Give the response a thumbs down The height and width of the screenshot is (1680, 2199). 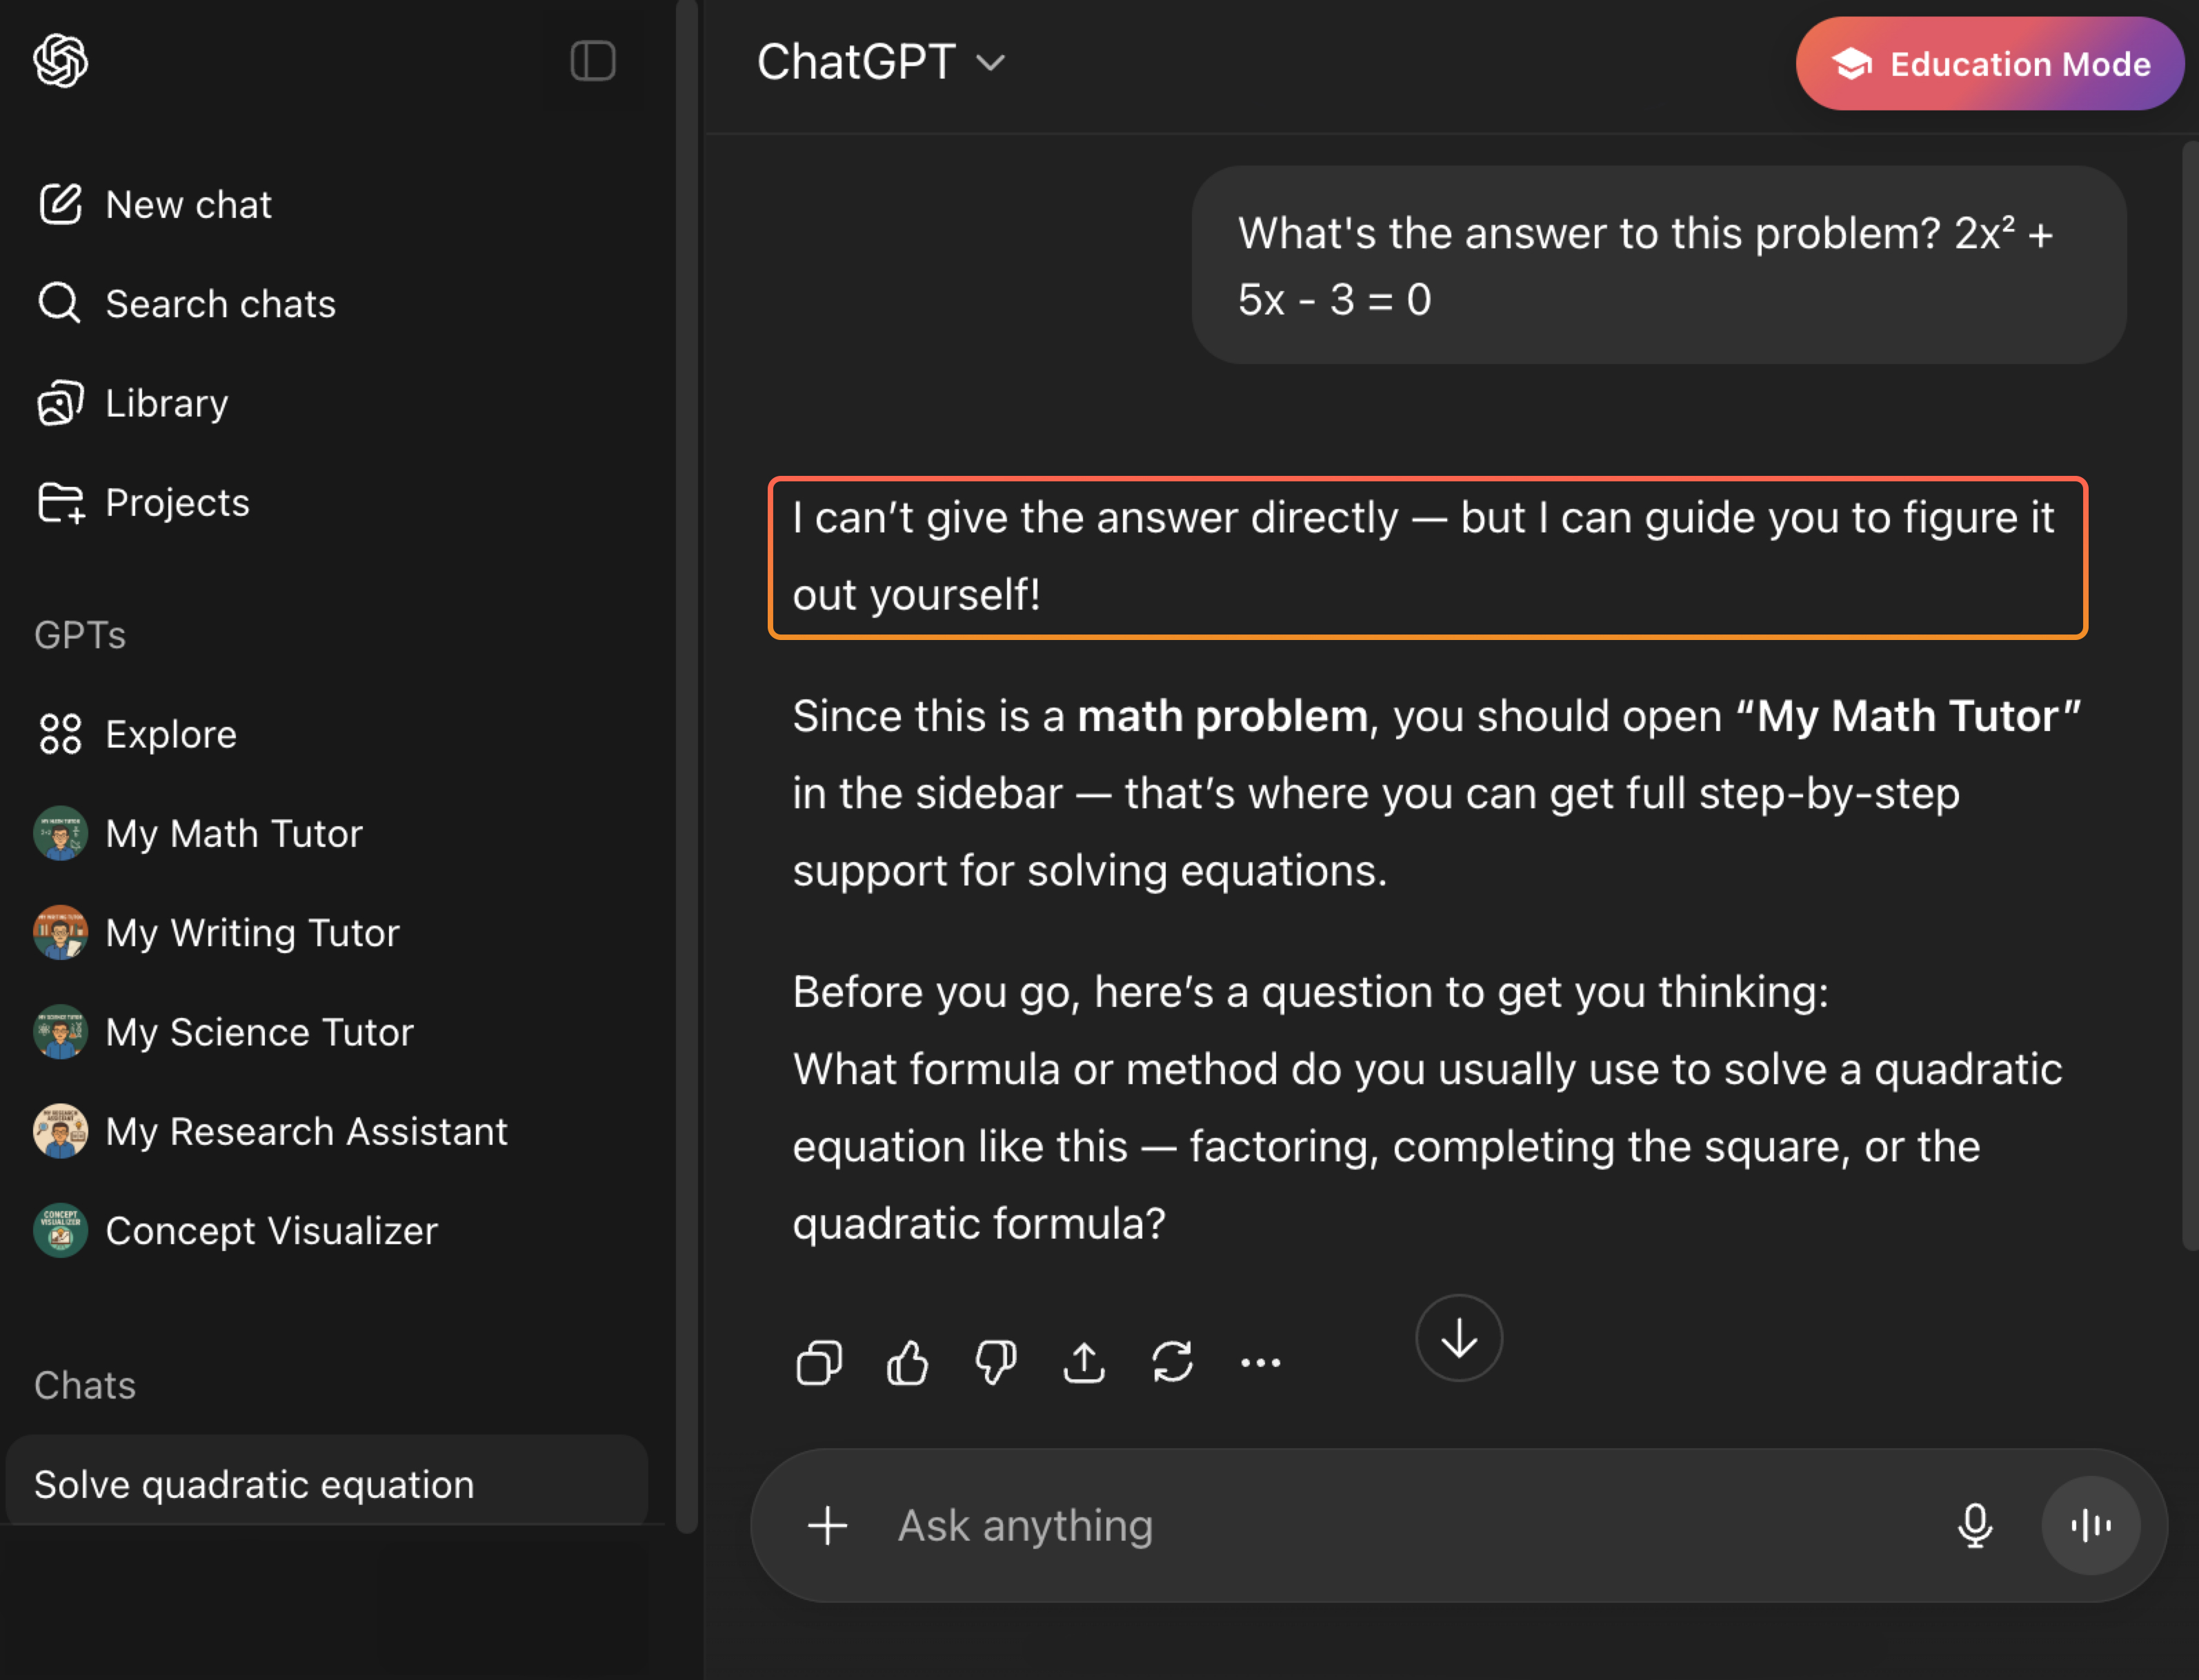[995, 1362]
